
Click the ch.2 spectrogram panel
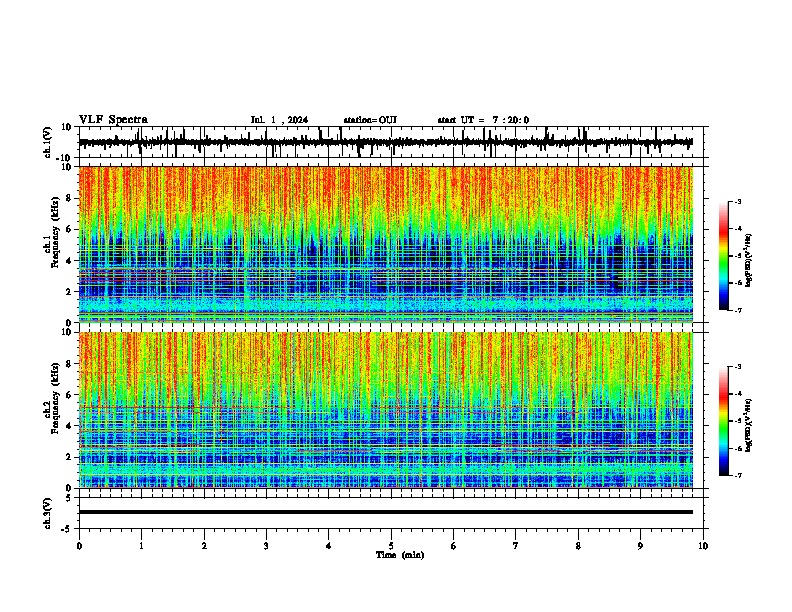(386, 410)
